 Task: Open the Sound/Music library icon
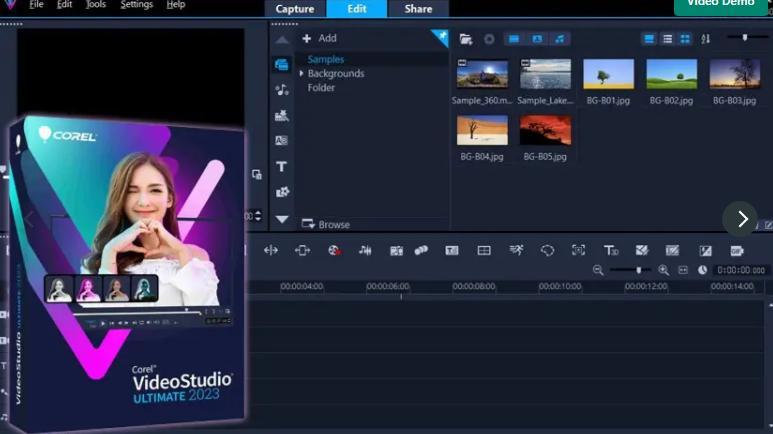tap(281, 90)
